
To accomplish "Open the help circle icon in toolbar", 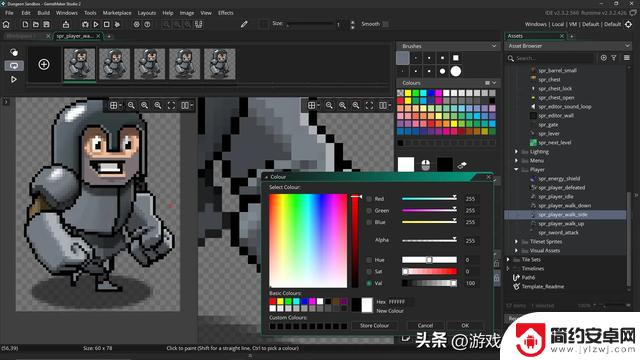I will [147, 24].
